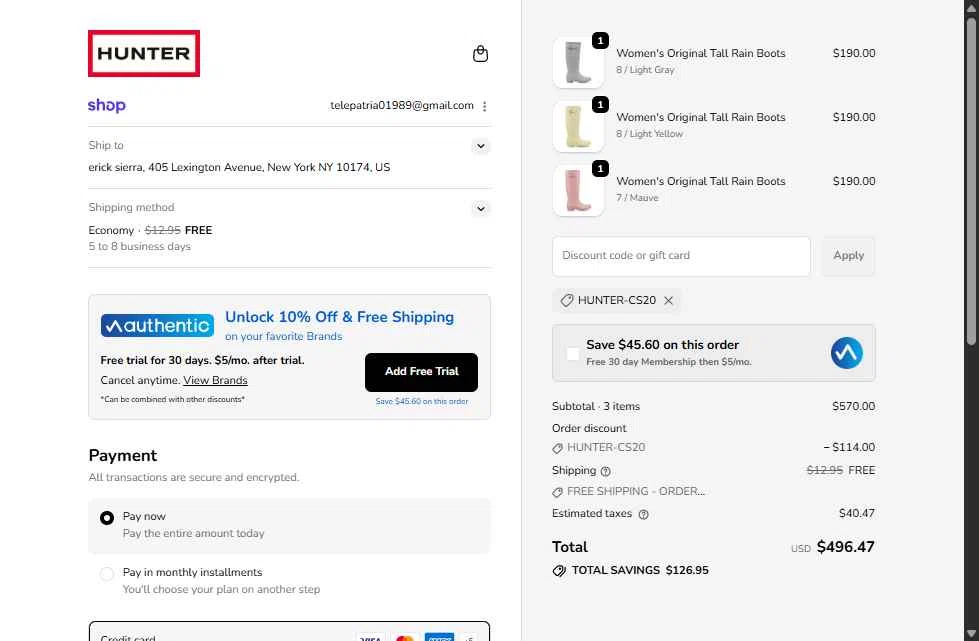Click the Light Gray rain boots thumbnail

point(578,62)
